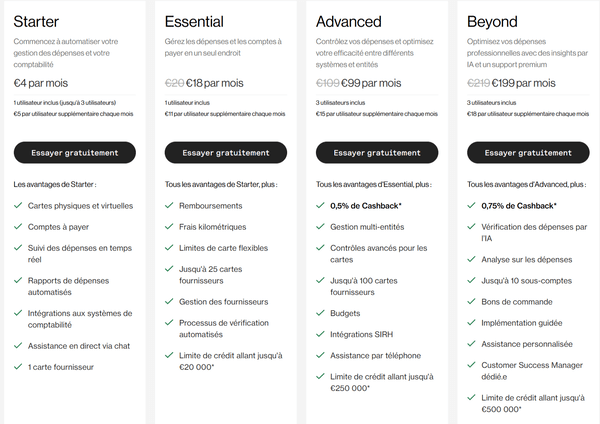This screenshot has height=424, width=600.
Task: Click Essayer gratuitement under Essential plan
Action: (226, 153)
